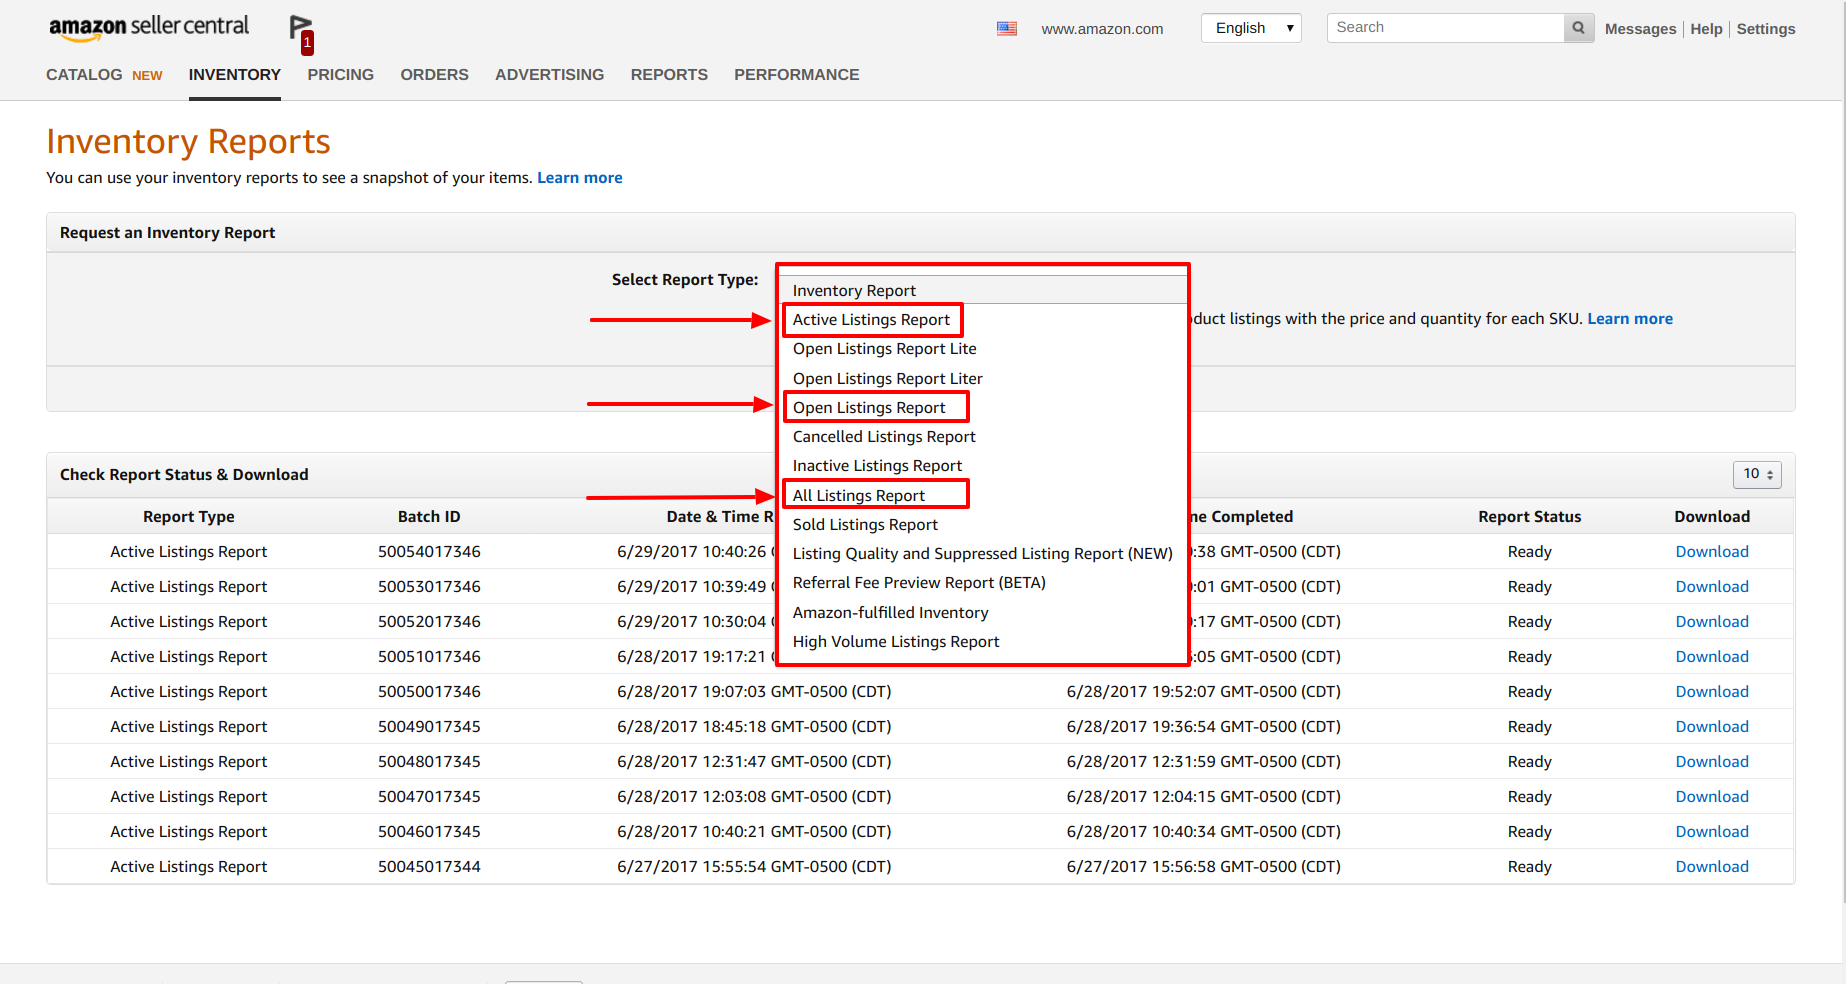
Task: Select Inventory Report option in dropdown
Action: (x=982, y=290)
